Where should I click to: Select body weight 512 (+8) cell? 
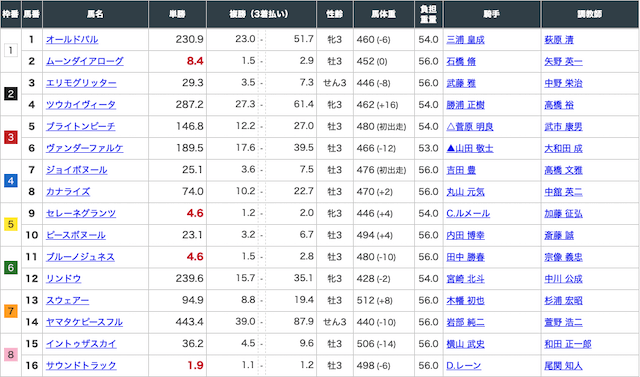[384, 300]
